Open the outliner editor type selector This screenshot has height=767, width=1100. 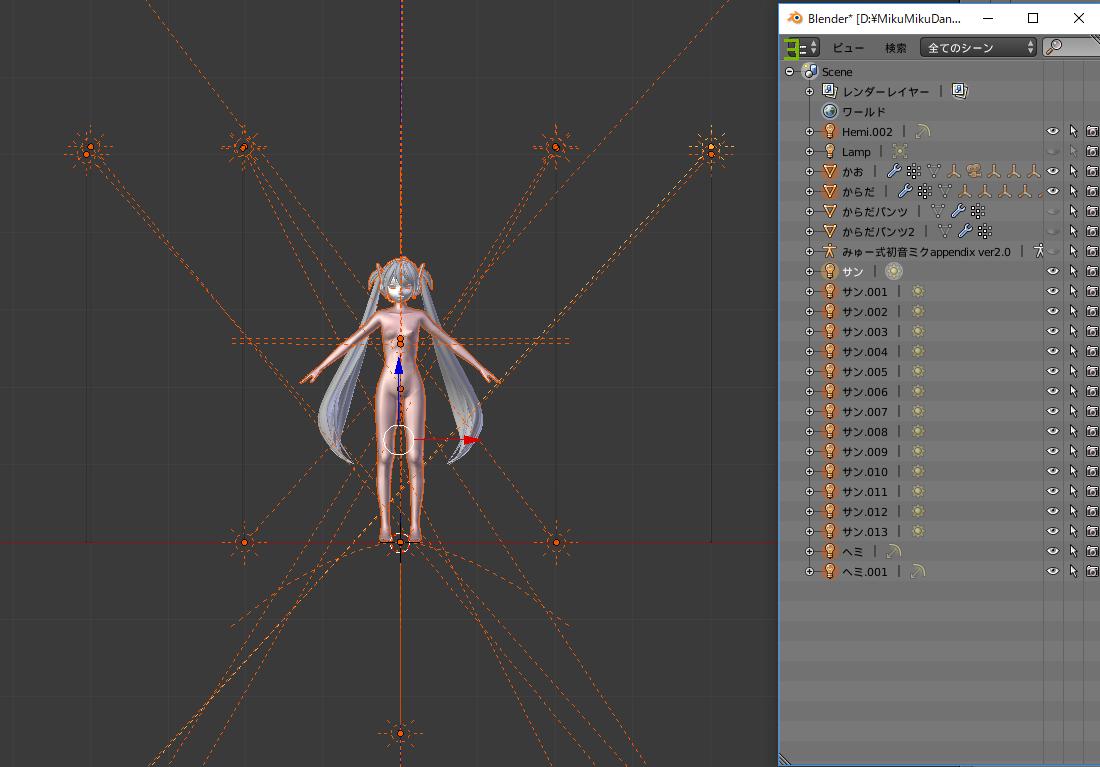(800, 48)
